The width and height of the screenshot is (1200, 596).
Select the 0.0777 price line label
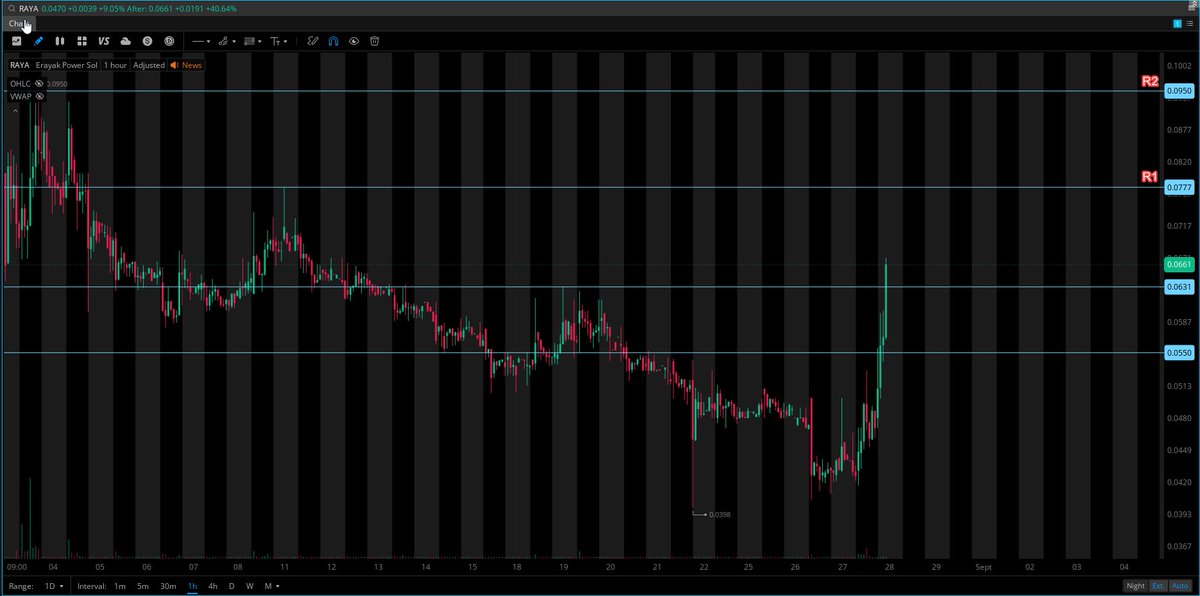(1181, 187)
